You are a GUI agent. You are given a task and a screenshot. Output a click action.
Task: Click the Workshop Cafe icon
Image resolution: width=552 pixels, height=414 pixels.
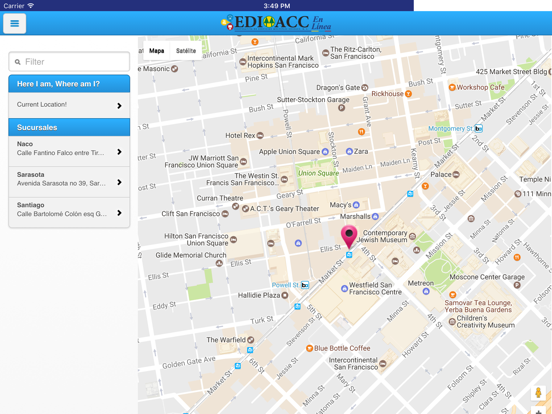coord(452,87)
